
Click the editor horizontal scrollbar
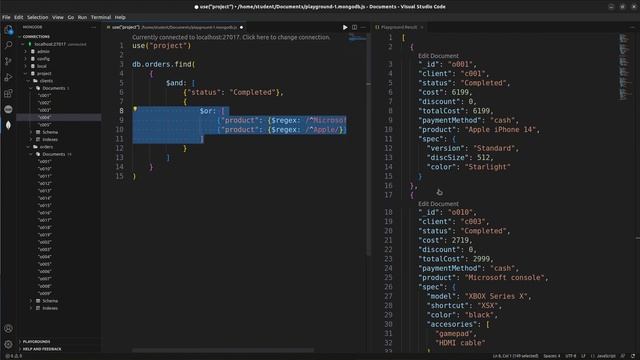(223, 350)
